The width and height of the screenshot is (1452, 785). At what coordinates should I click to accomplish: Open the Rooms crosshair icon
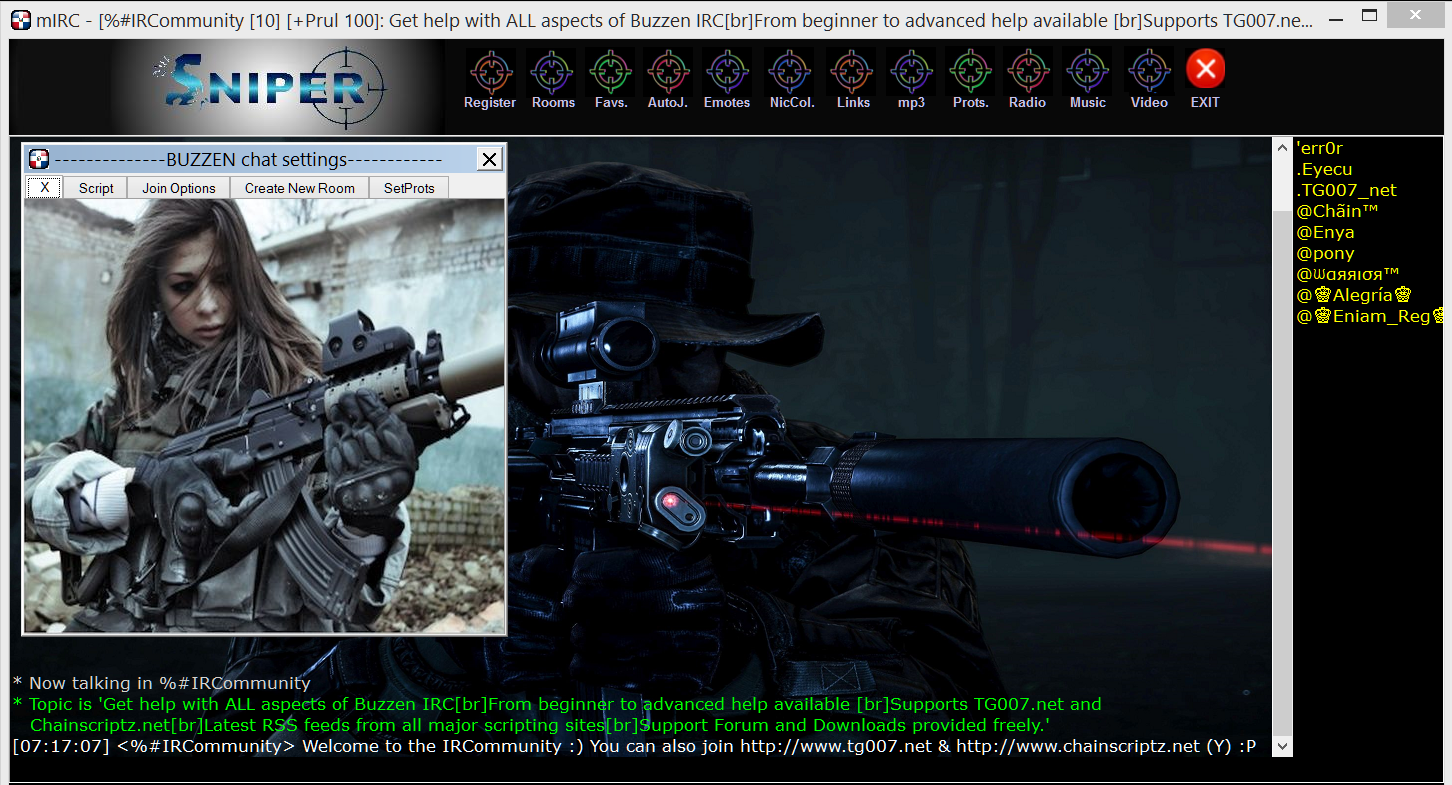click(552, 73)
